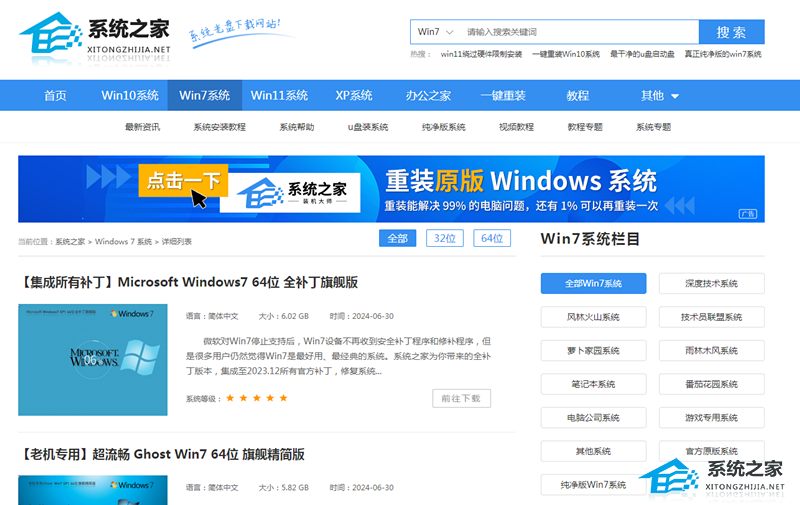Image resolution: width=800 pixels, height=505 pixels.
Task: Select 笔记本系统 category button
Action: pyautogui.click(x=593, y=384)
